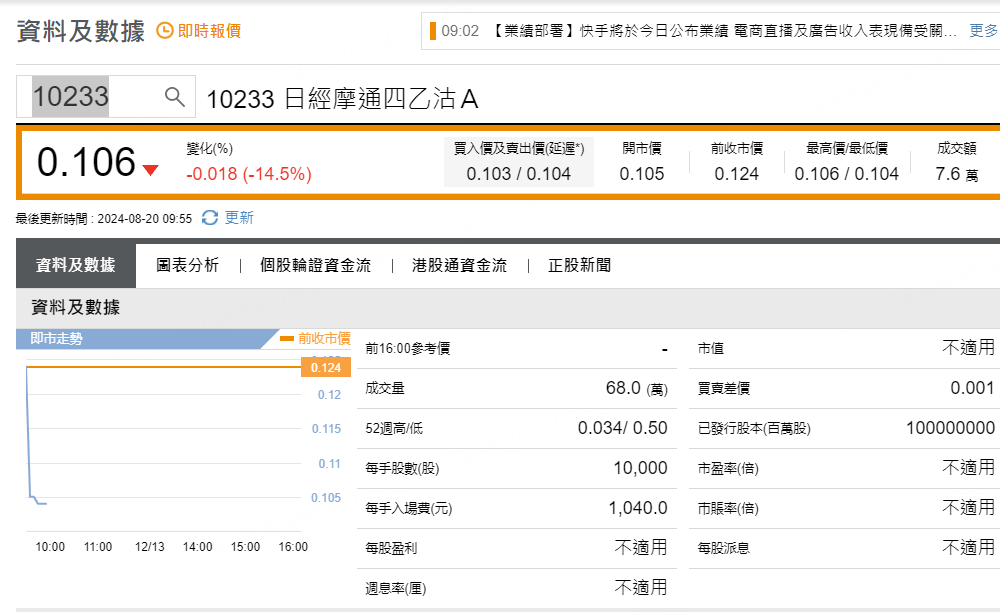Click the 週息率(厘) label
This screenshot has width=1000, height=612.
395,588
